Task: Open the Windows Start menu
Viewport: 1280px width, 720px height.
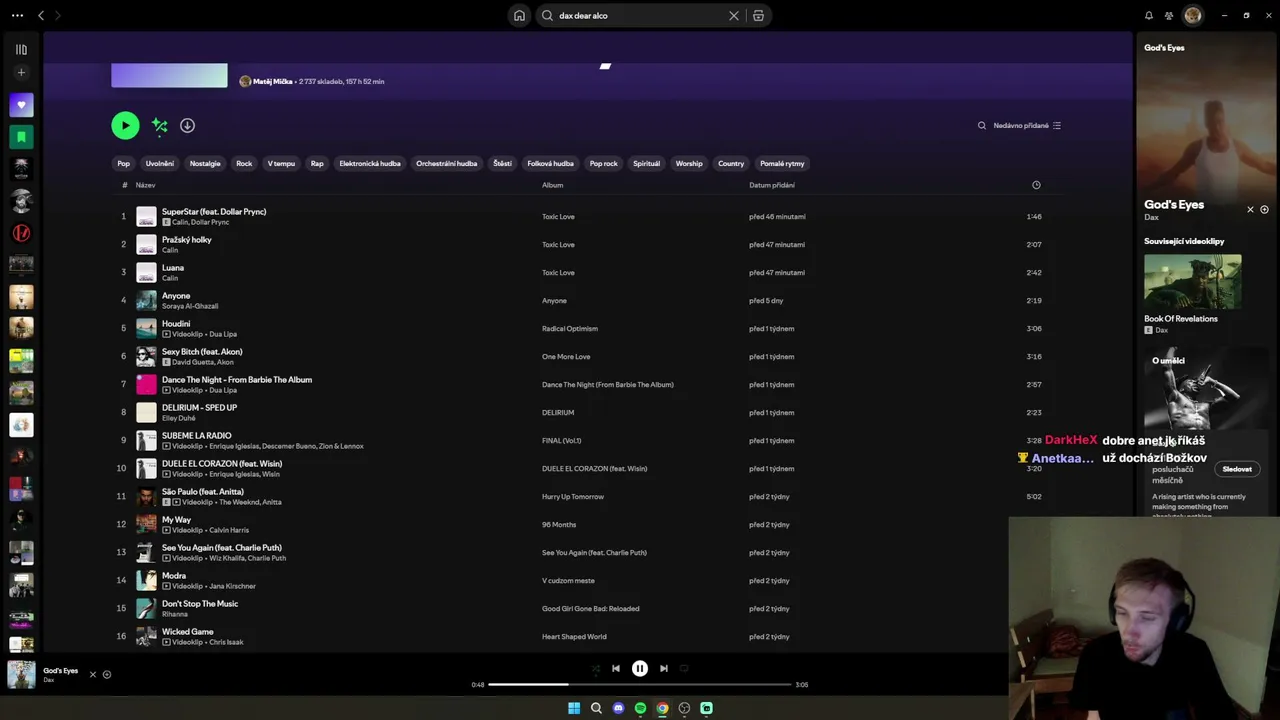Action: coord(574,708)
